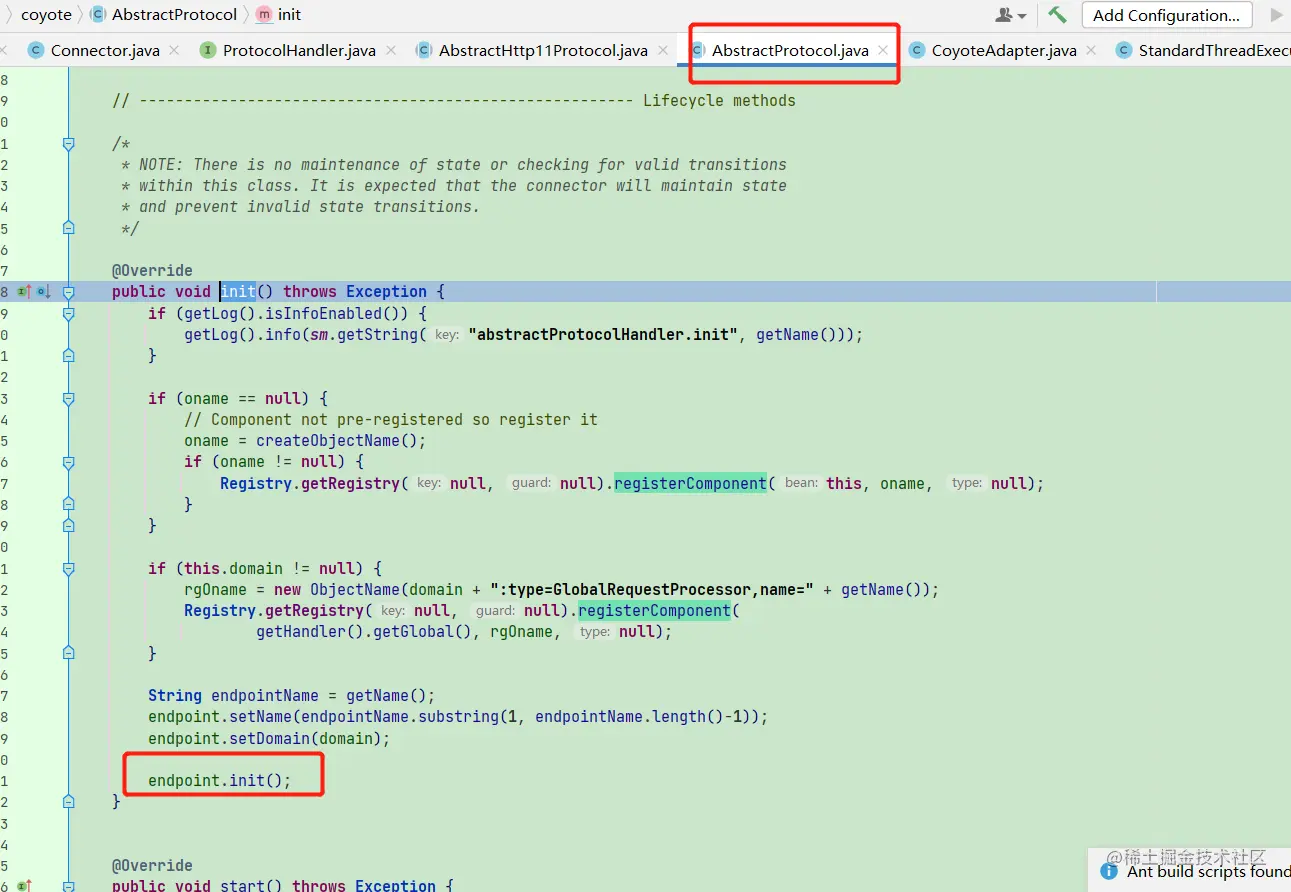This screenshot has width=1291, height=892.
Task: Open the StandardThreadExecutor tab
Action: pos(1214,50)
